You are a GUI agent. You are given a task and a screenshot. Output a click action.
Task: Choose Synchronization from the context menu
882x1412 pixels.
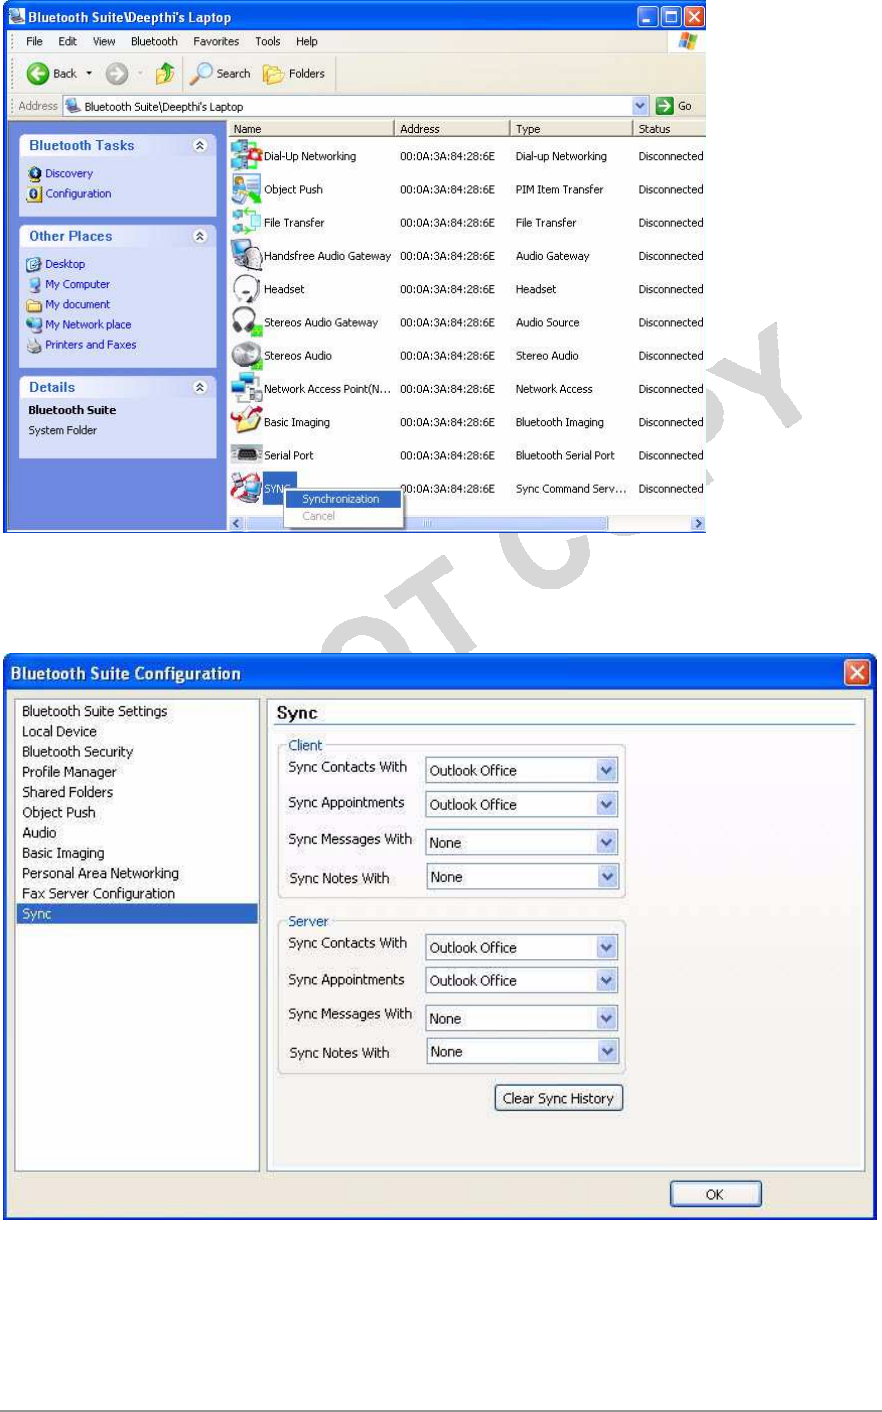pos(343,499)
